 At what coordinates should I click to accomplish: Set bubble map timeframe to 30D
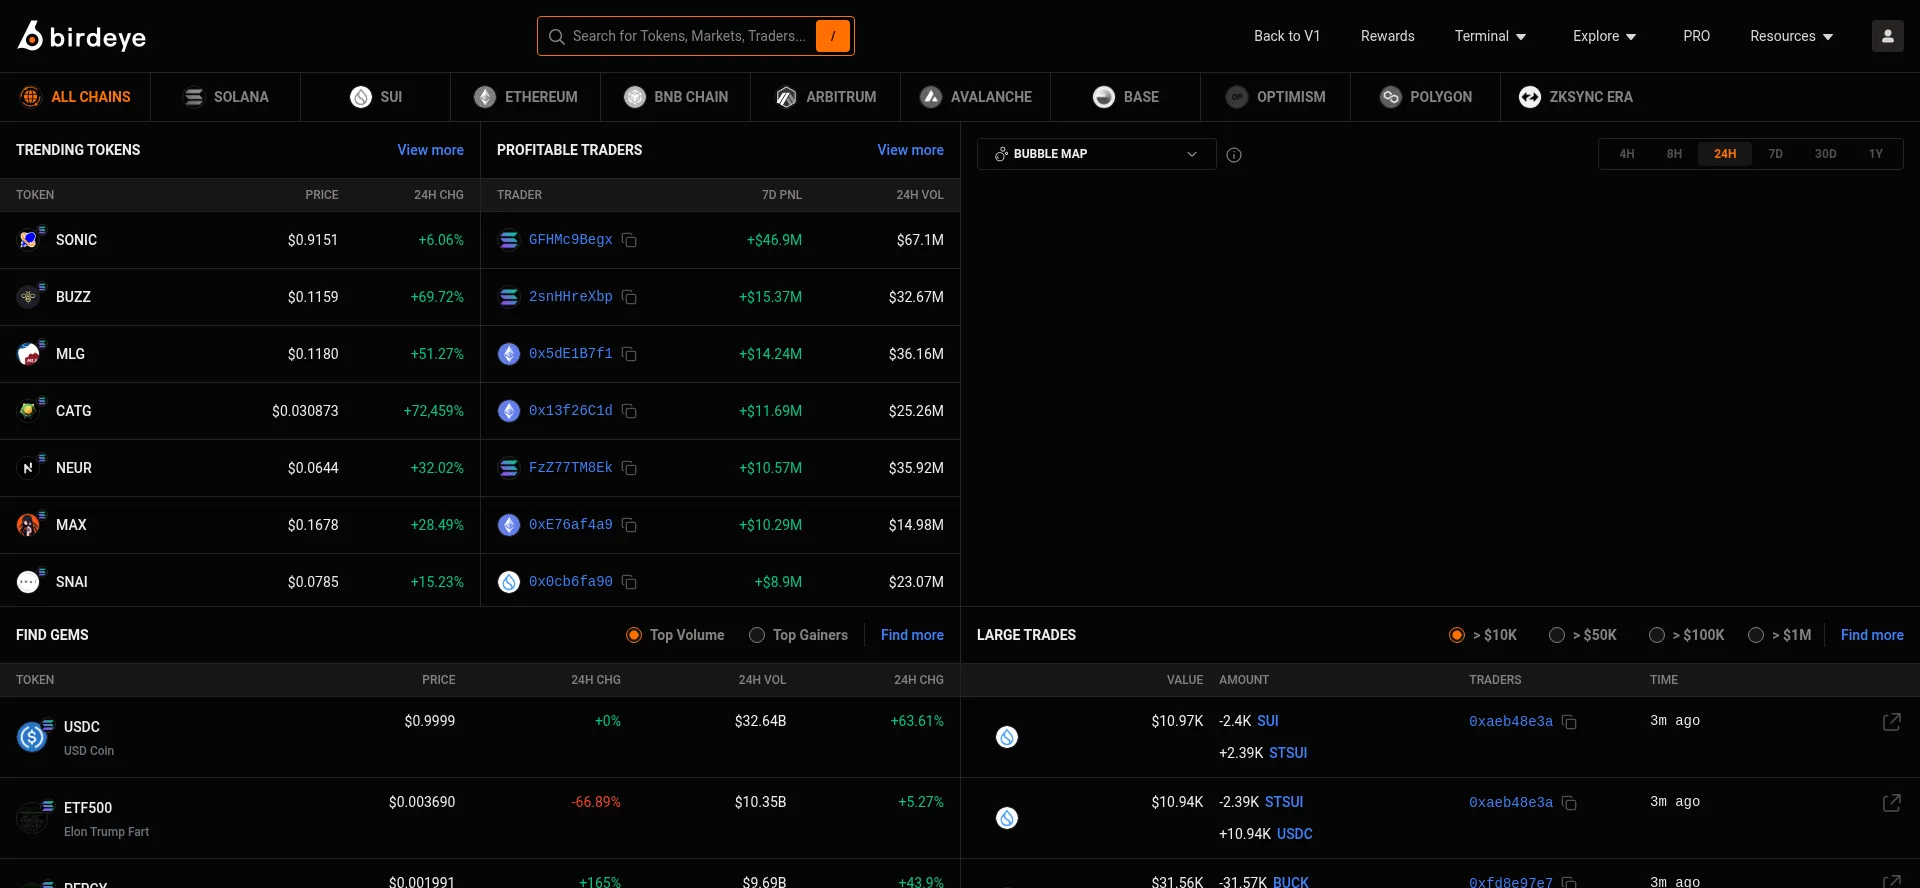pos(1826,154)
